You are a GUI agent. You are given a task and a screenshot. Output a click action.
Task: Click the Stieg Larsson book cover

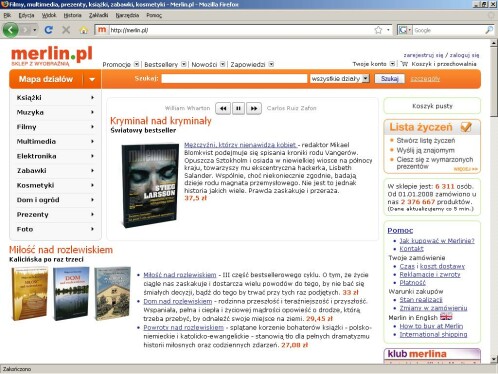pyautogui.click(x=150, y=185)
